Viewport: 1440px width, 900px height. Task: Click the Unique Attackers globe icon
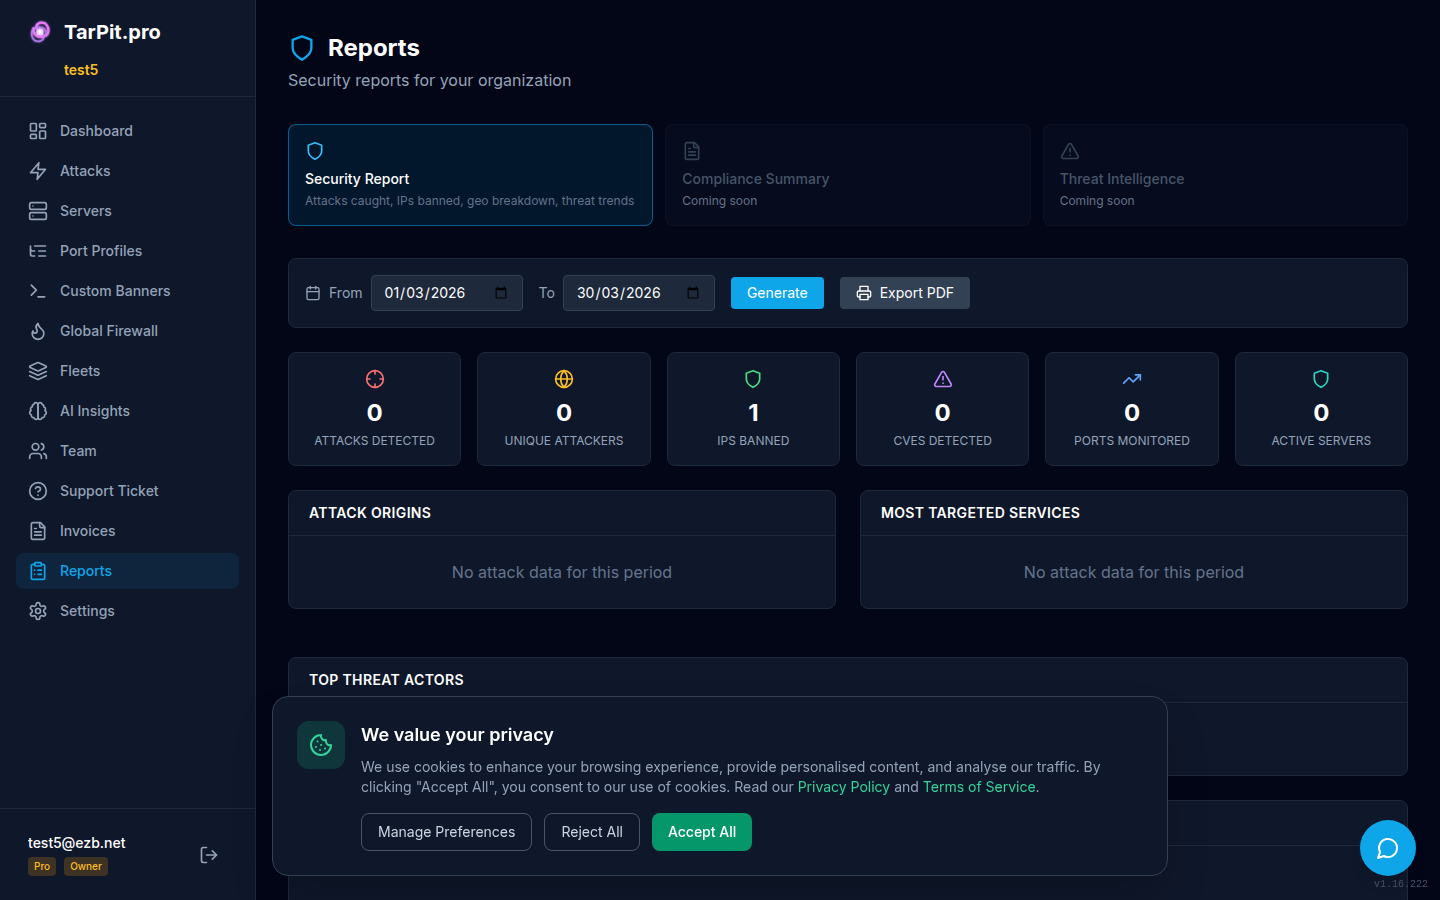[564, 379]
